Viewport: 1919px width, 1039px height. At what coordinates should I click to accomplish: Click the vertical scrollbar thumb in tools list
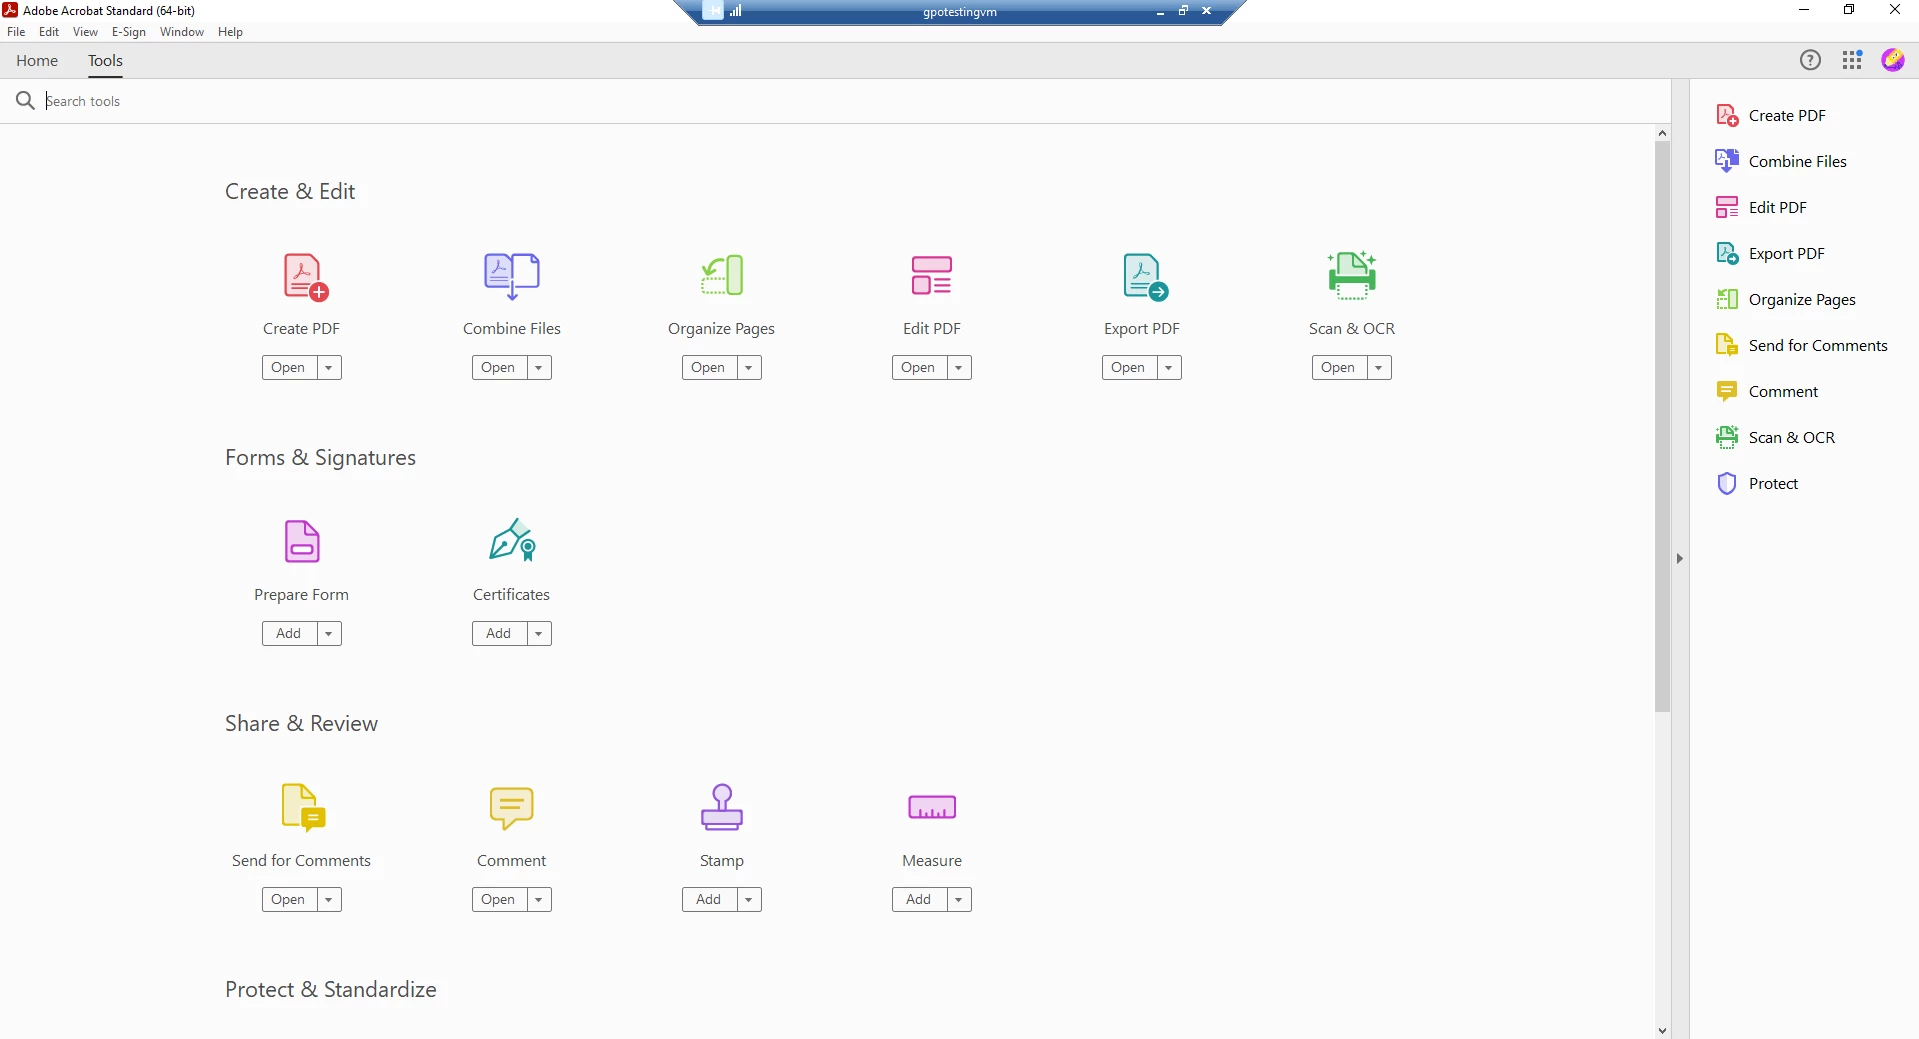coord(1662,426)
